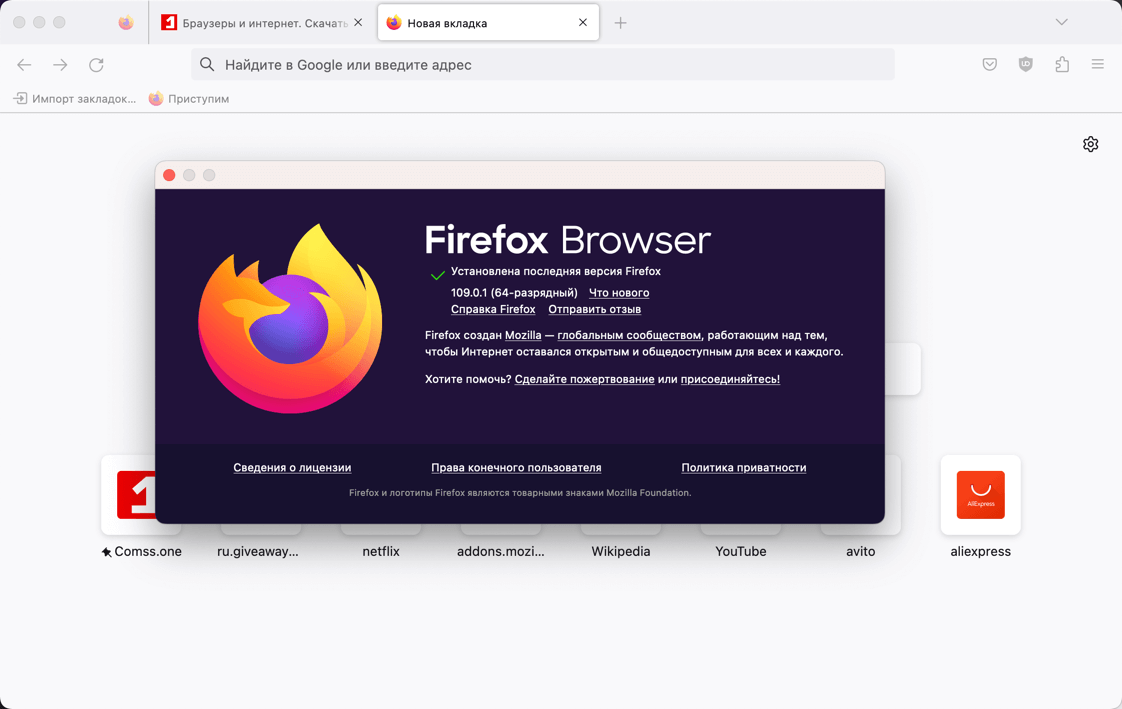This screenshot has width=1122, height=709.
Task: Open 'Права конечного пользователя' link
Action: pyautogui.click(x=516, y=467)
